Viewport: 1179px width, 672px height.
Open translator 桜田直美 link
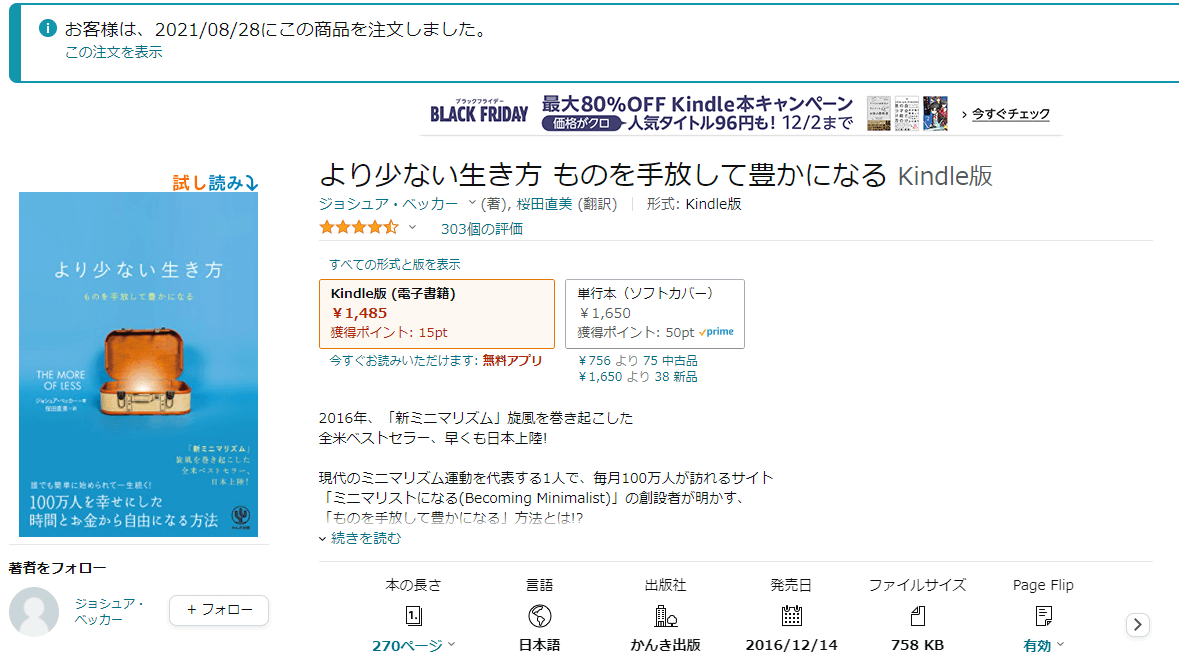[544, 204]
